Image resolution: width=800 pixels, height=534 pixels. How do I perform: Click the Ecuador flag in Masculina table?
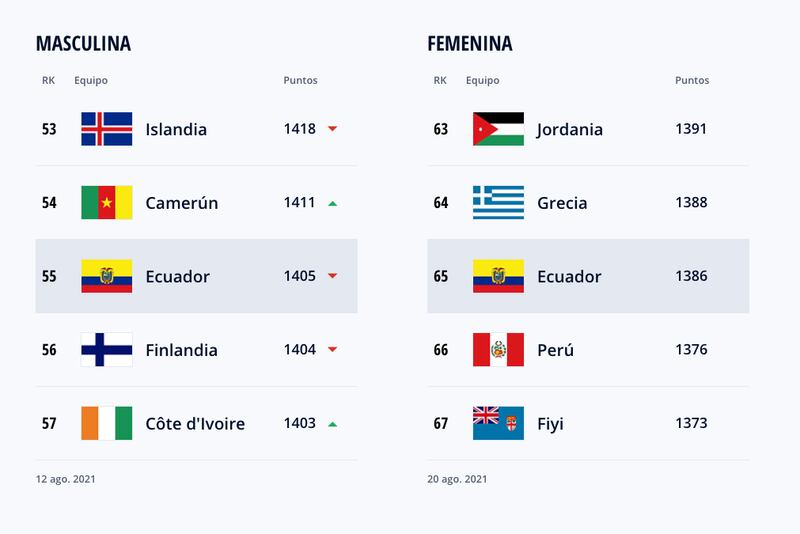107,276
